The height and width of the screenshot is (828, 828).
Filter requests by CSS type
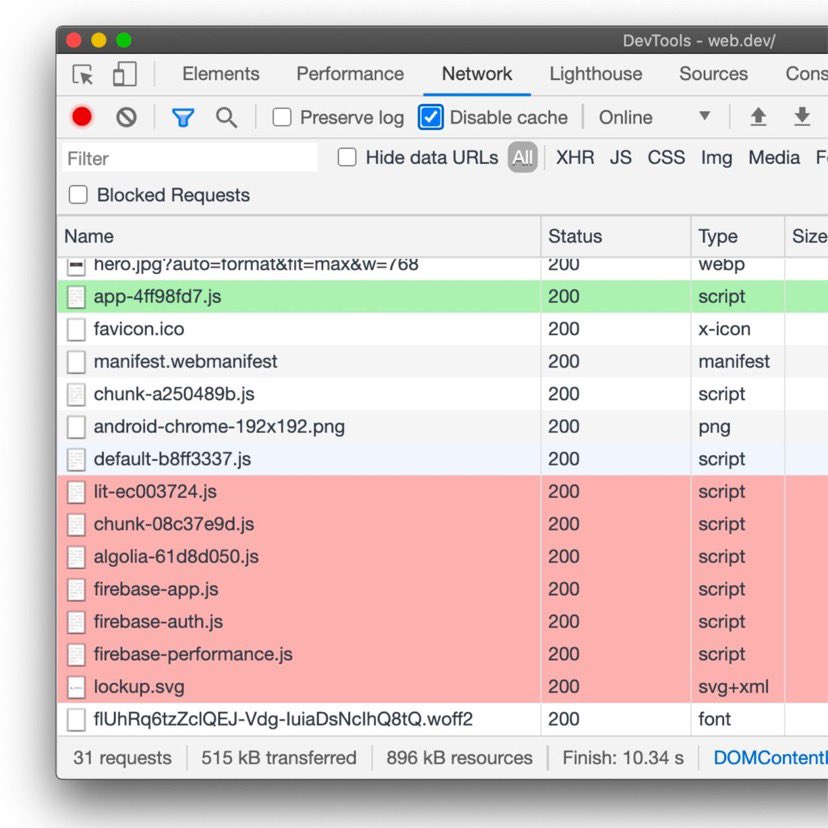pyautogui.click(x=666, y=157)
